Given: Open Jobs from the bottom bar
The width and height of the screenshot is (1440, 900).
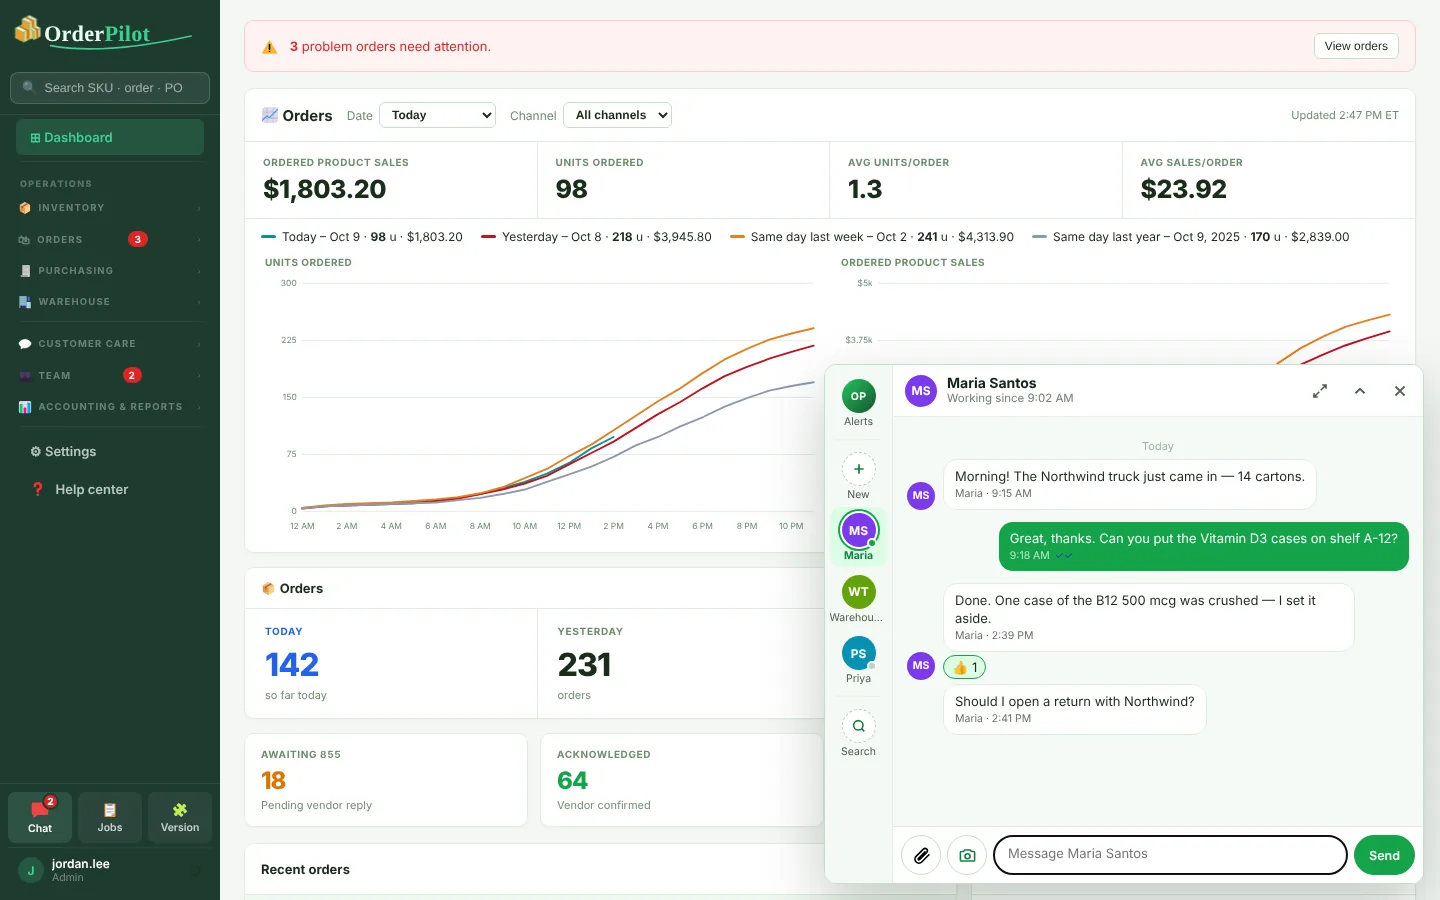Looking at the screenshot, I should [x=110, y=817].
